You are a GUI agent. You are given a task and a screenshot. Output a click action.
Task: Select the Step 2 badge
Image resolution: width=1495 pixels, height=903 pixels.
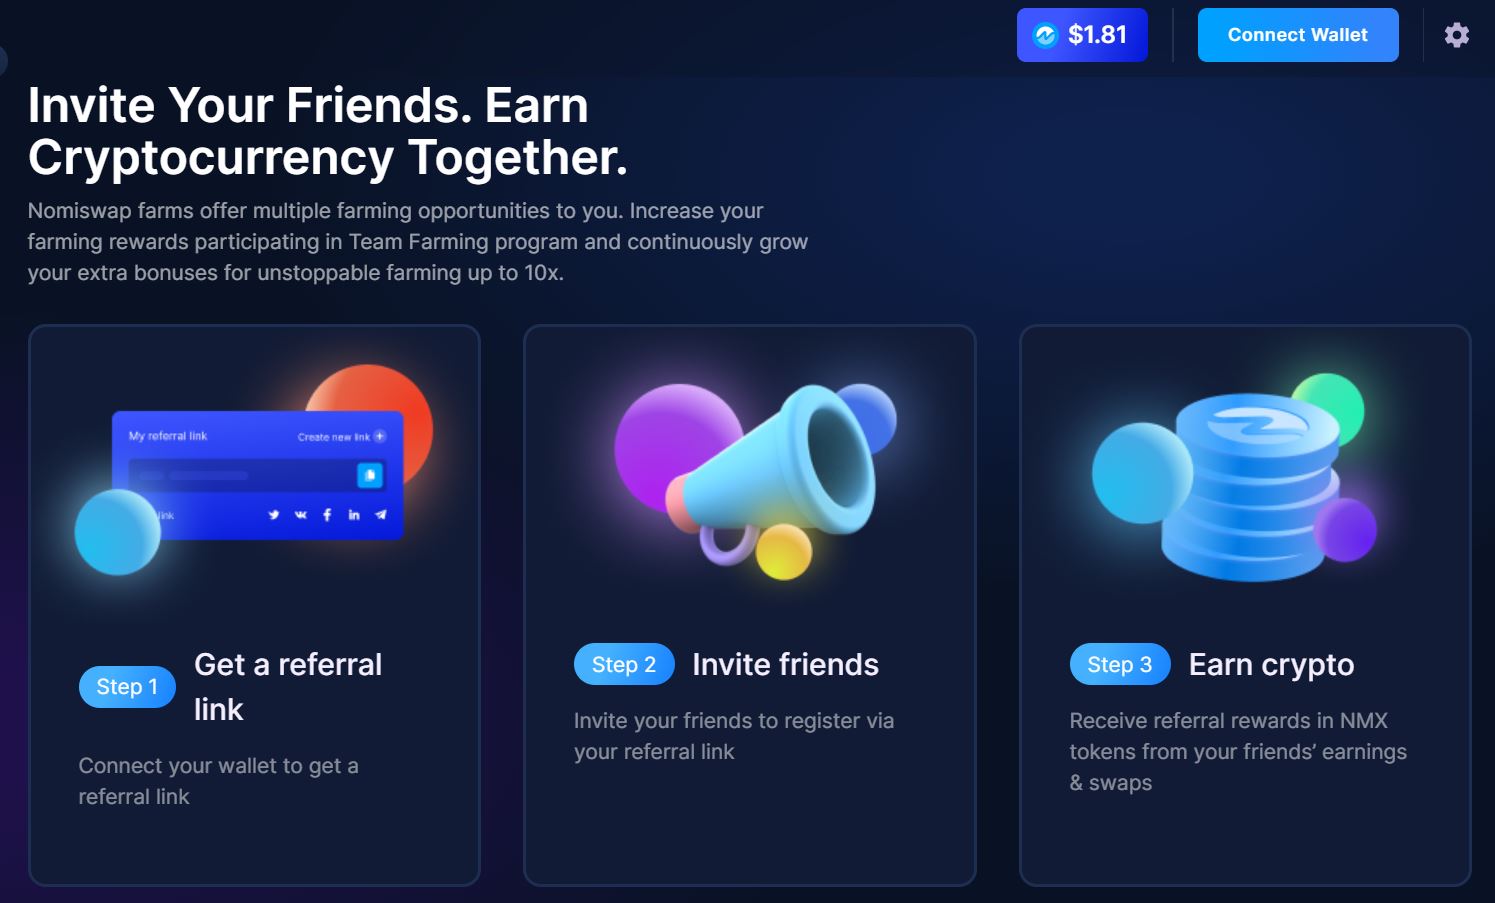pyautogui.click(x=624, y=665)
